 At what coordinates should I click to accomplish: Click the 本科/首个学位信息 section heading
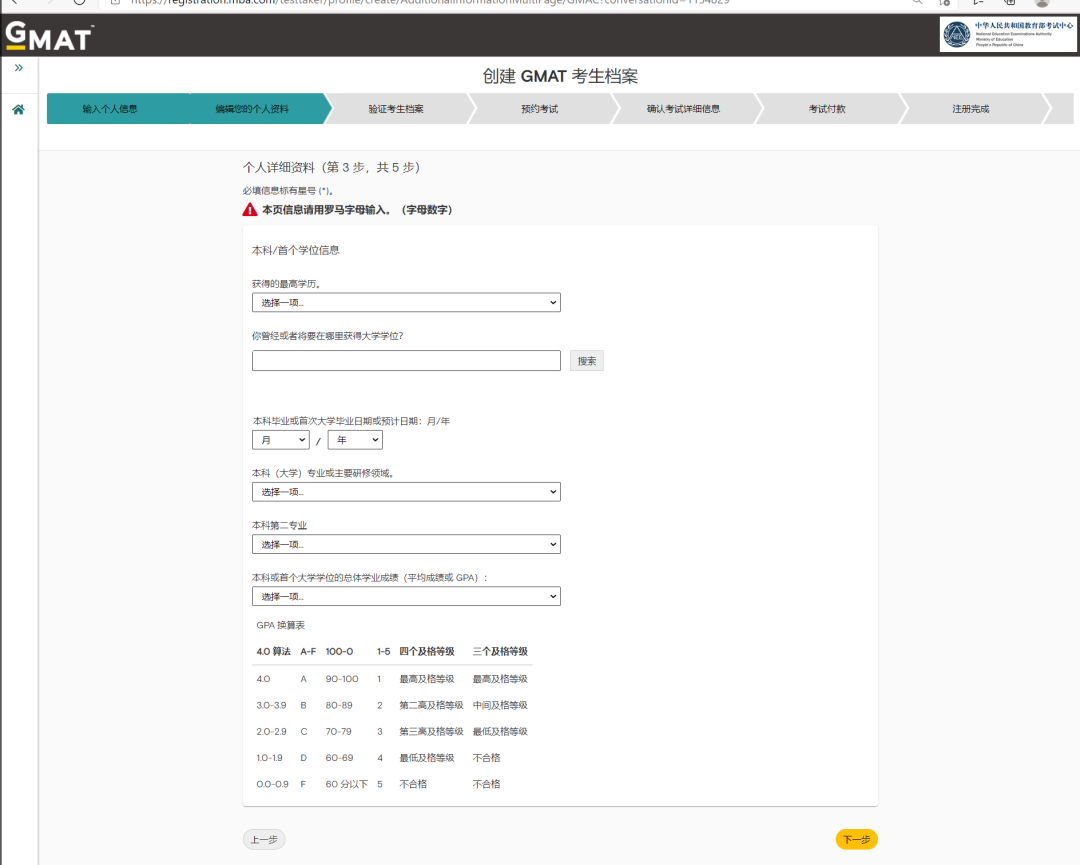point(295,250)
